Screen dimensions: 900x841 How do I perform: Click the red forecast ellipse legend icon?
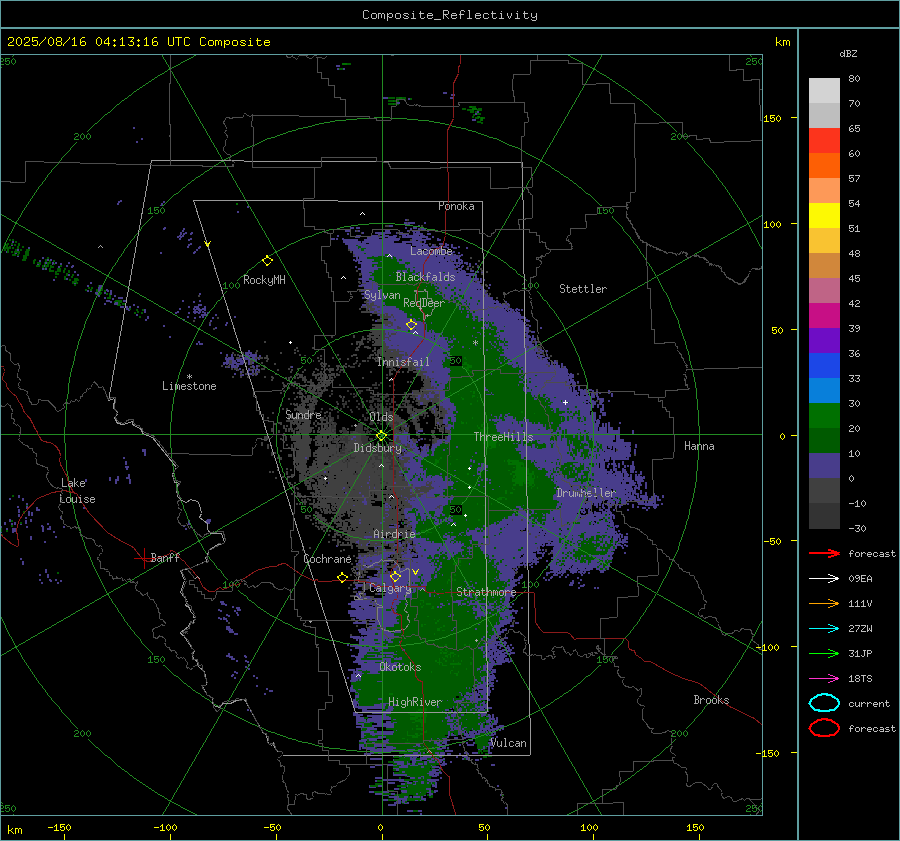824,728
